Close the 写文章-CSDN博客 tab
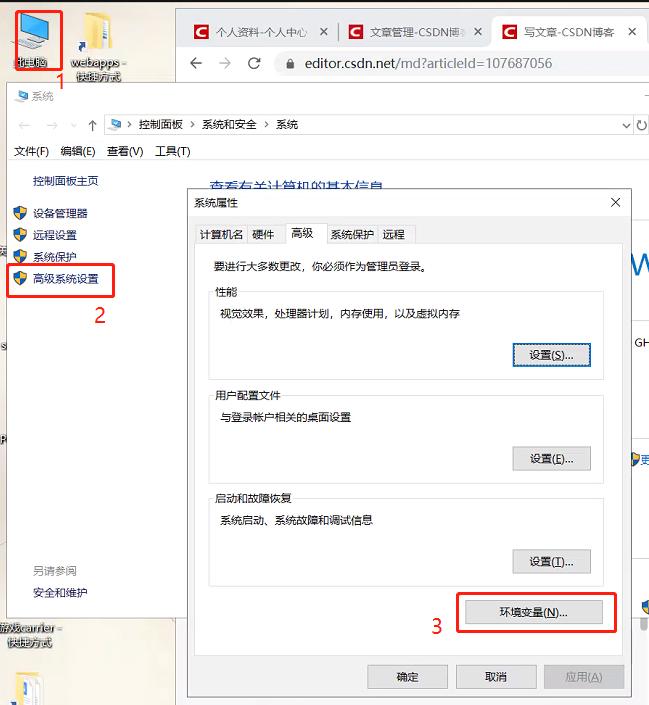Viewport: 649px width, 705px height. point(632,32)
